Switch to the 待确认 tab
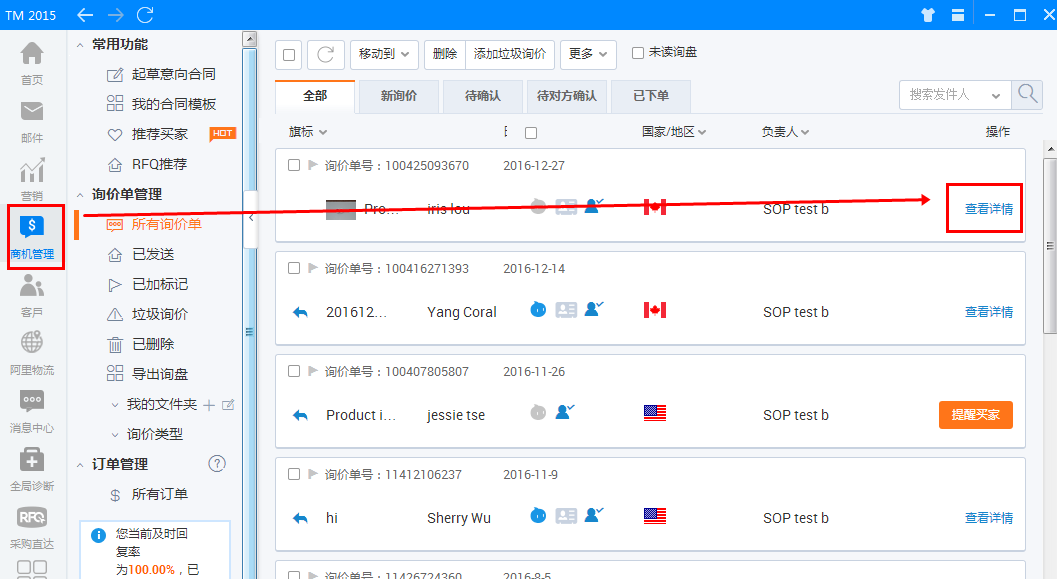Image resolution: width=1057 pixels, height=579 pixels. click(483, 96)
